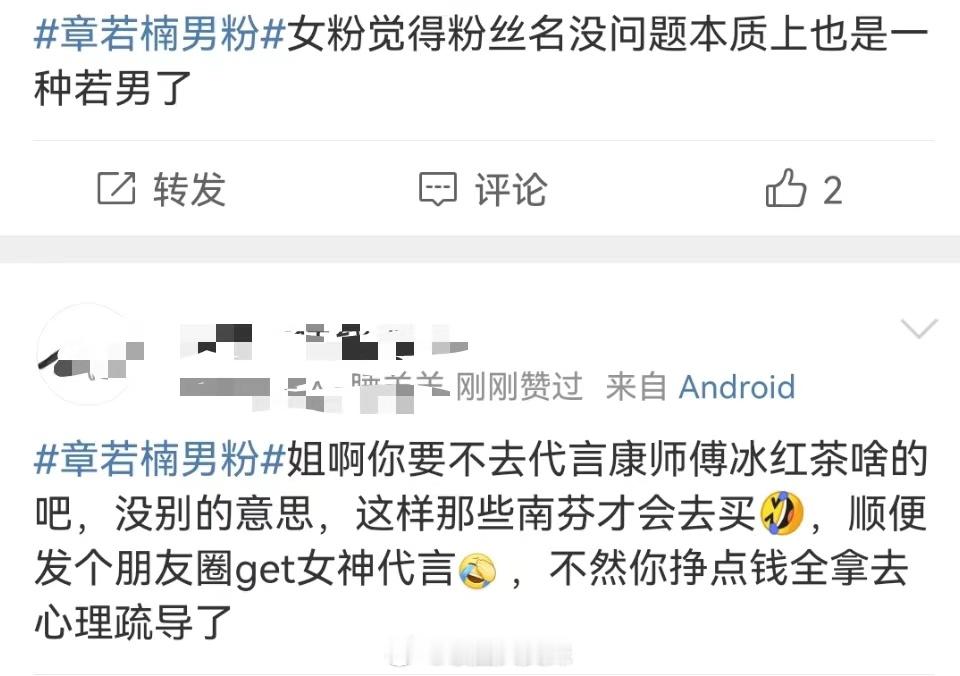Click the blurred watermark at bottom
Image resolution: width=960 pixels, height=676 pixels.
click(479, 652)
